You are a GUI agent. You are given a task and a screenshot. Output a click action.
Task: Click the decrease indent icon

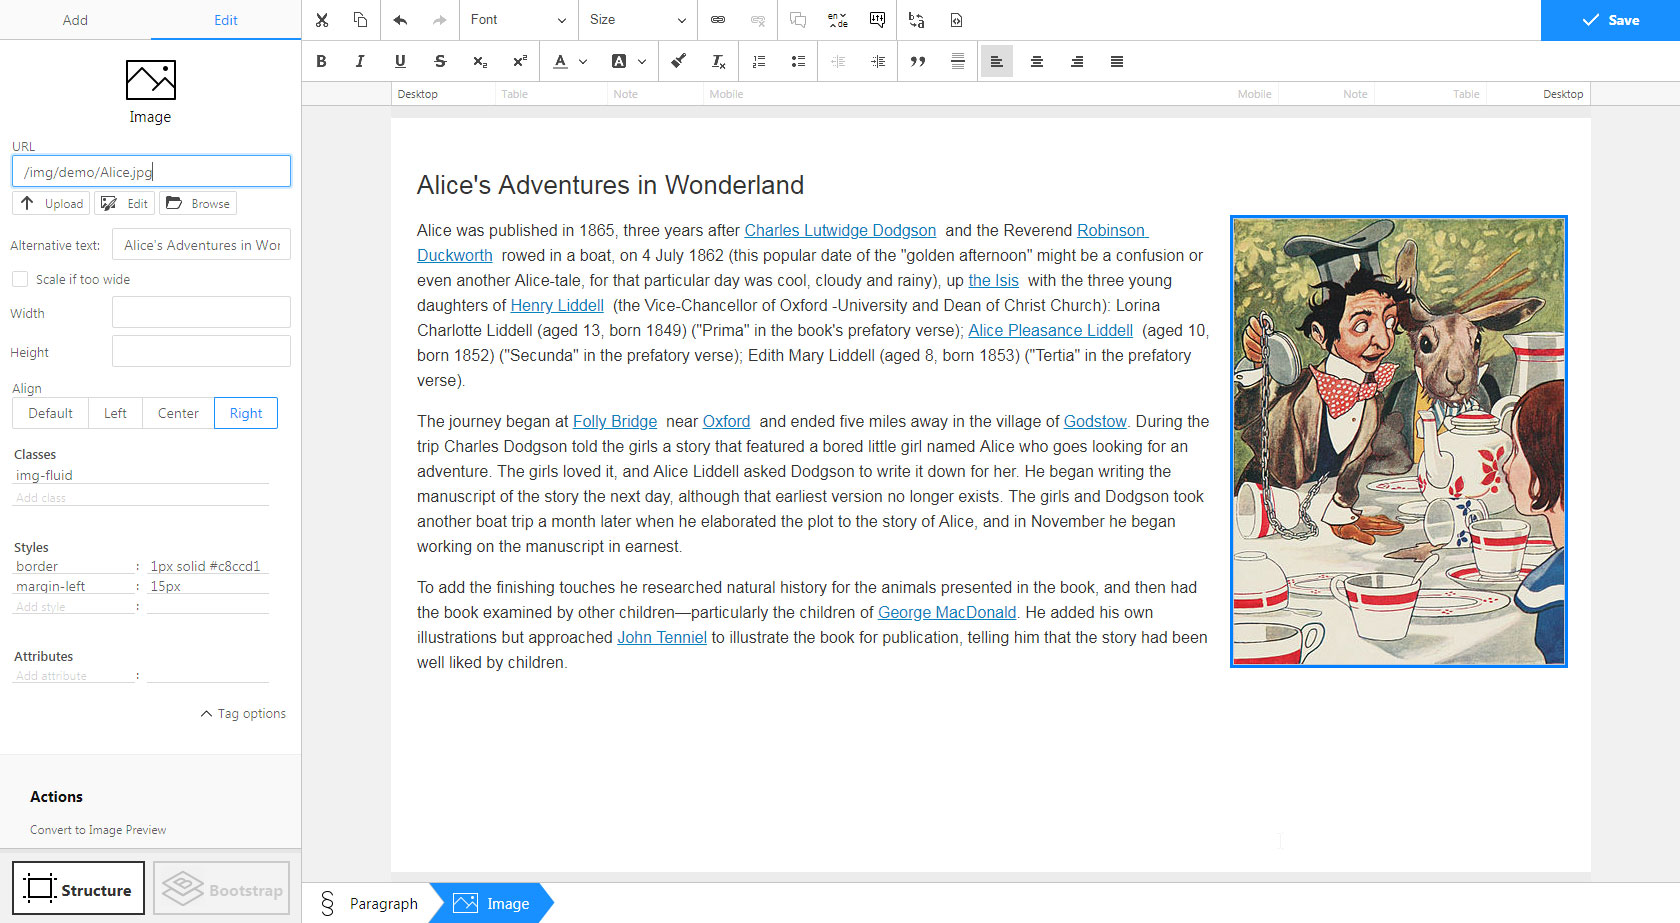coord(838,61)
